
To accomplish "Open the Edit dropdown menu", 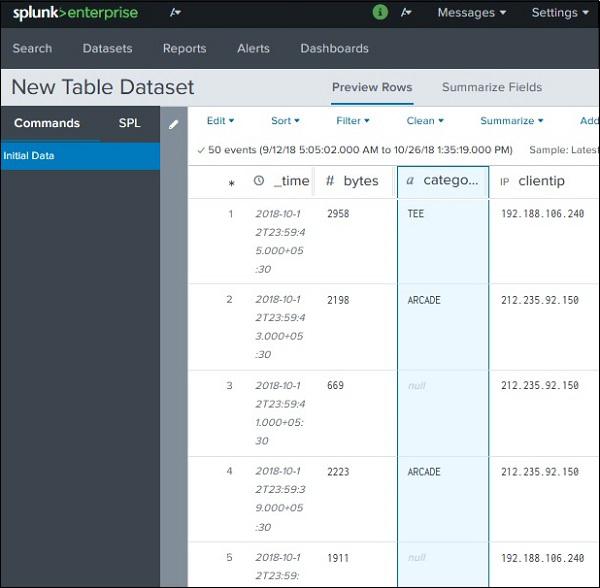I will [x=220, y=121].
